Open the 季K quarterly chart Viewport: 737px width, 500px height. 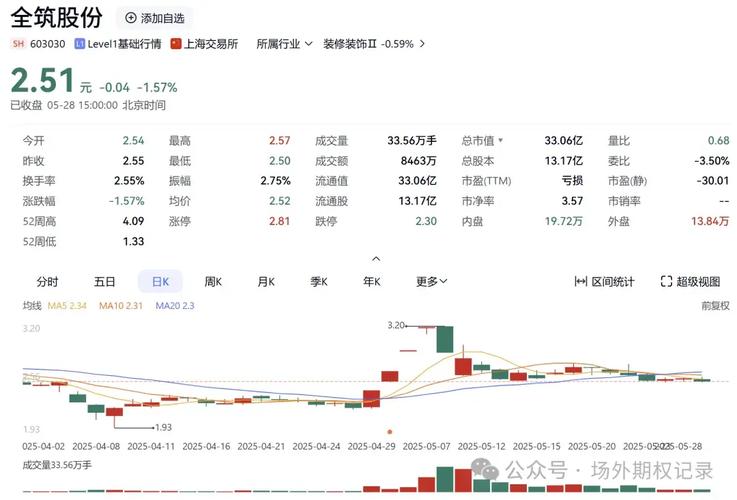pos(318,282)
